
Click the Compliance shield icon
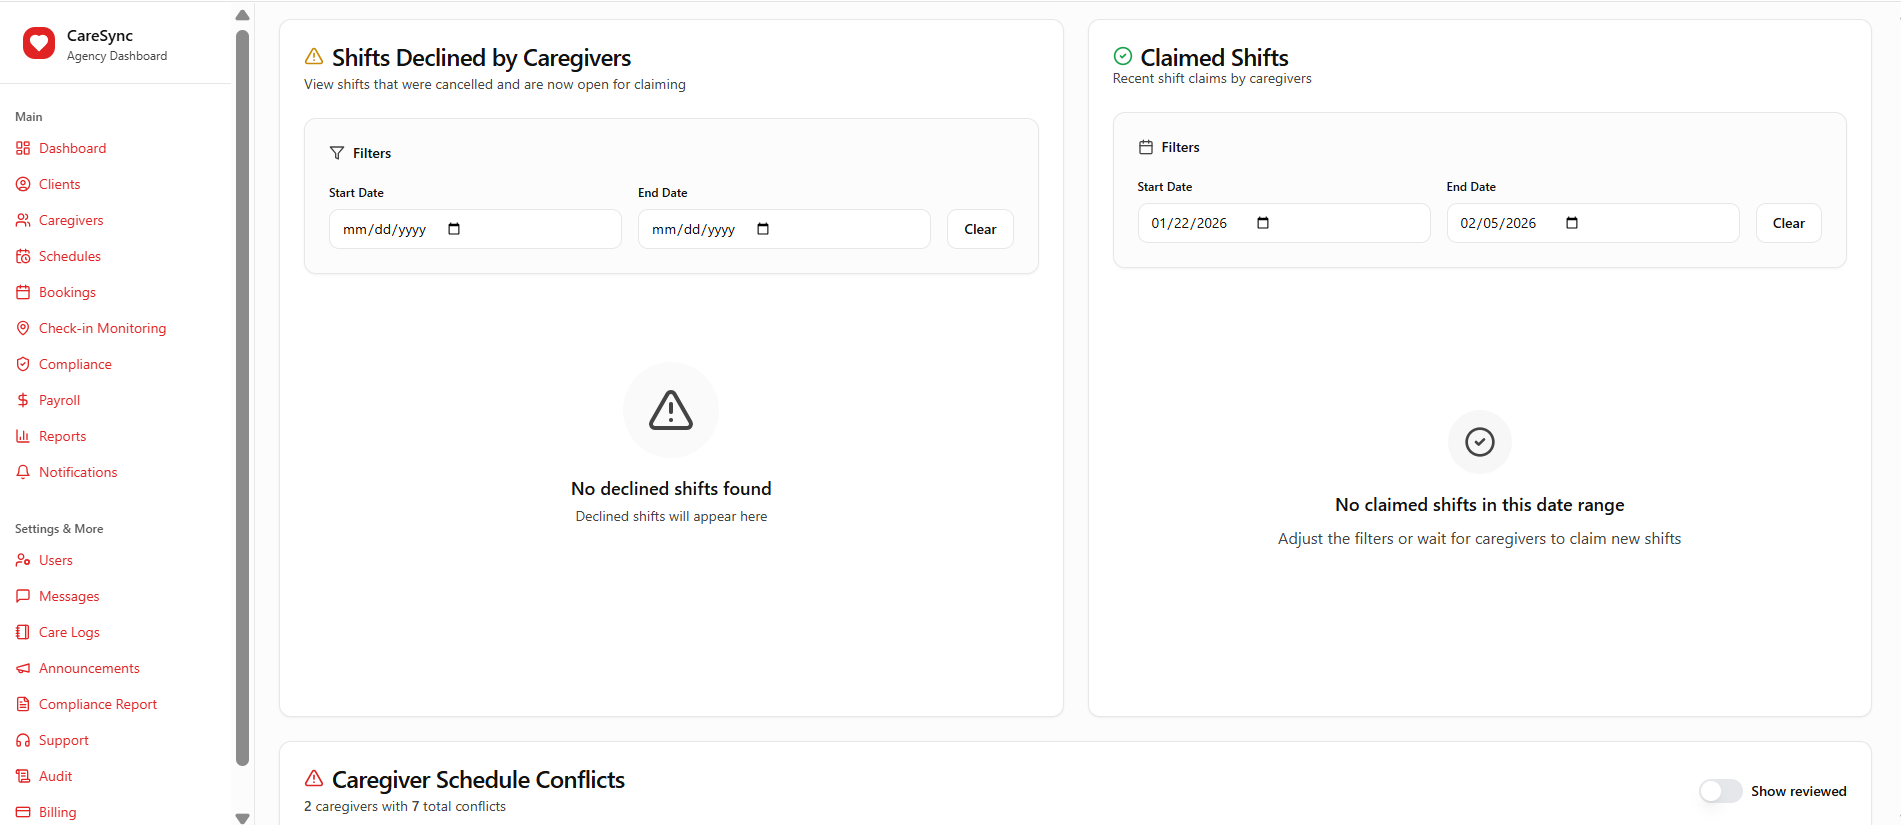[x=23, y=364]
